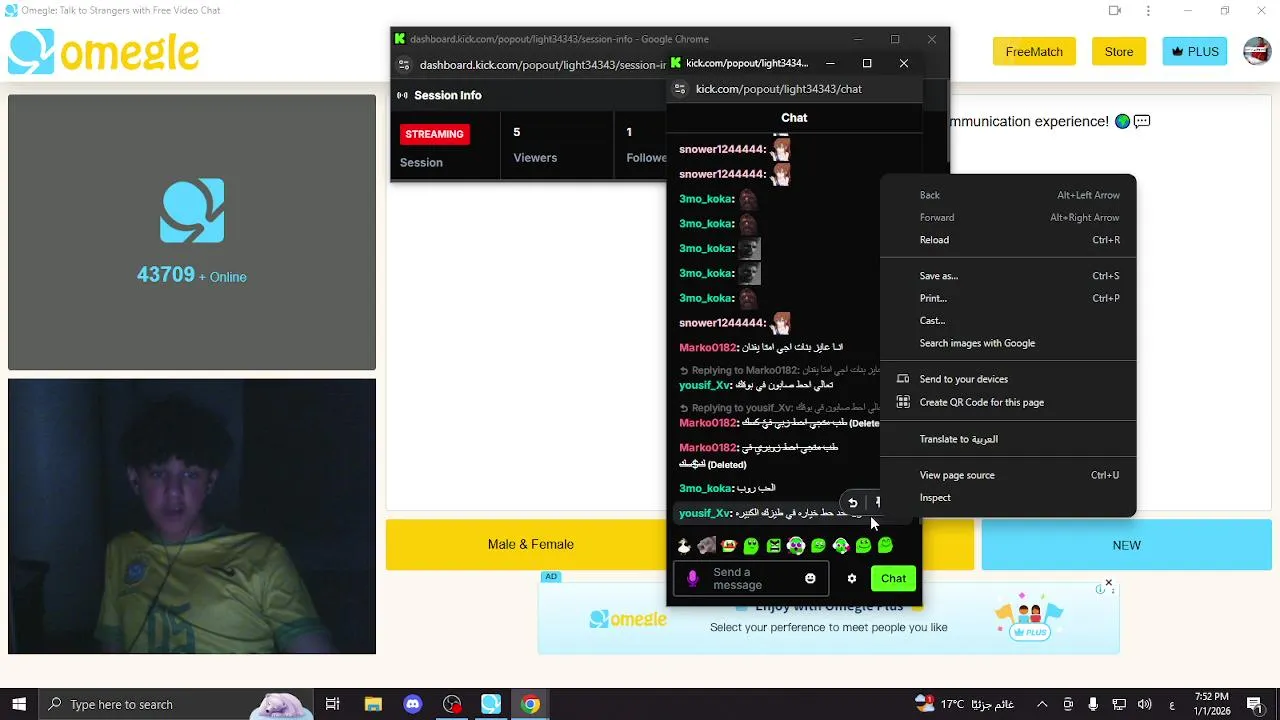Click the camera icon in Omegle title bar
Viewport: 1280px width, 720px height.
[x=1115, y=11]
